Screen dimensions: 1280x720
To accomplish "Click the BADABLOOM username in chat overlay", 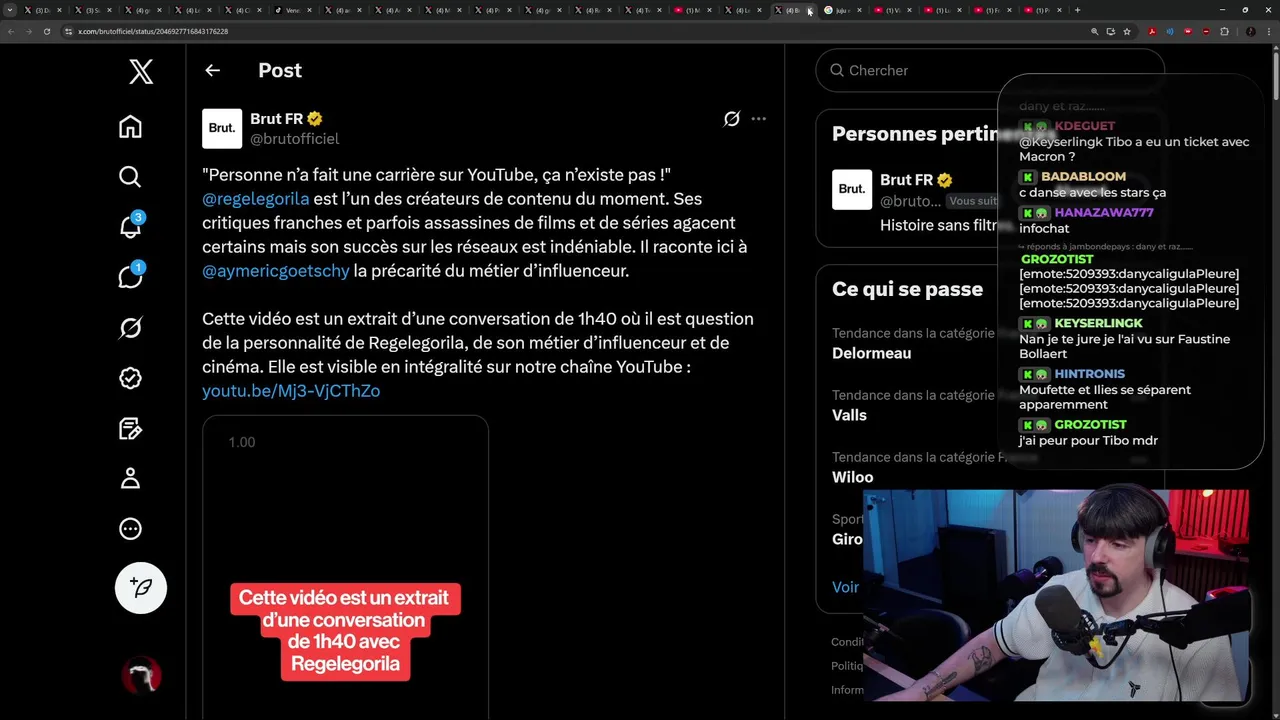I will tap(1083, 177).
